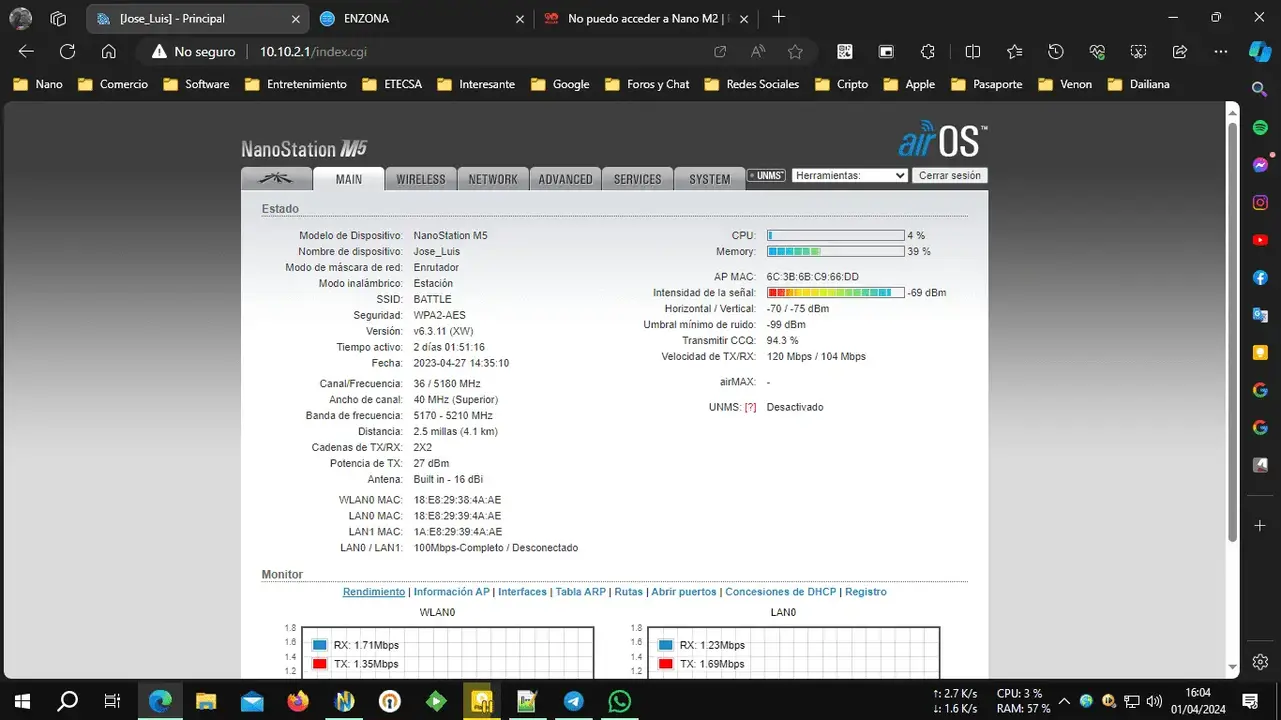This screenshot has height=720, width=1281.
Task: Open browser History icon
Action: [x=1056, y=52]
